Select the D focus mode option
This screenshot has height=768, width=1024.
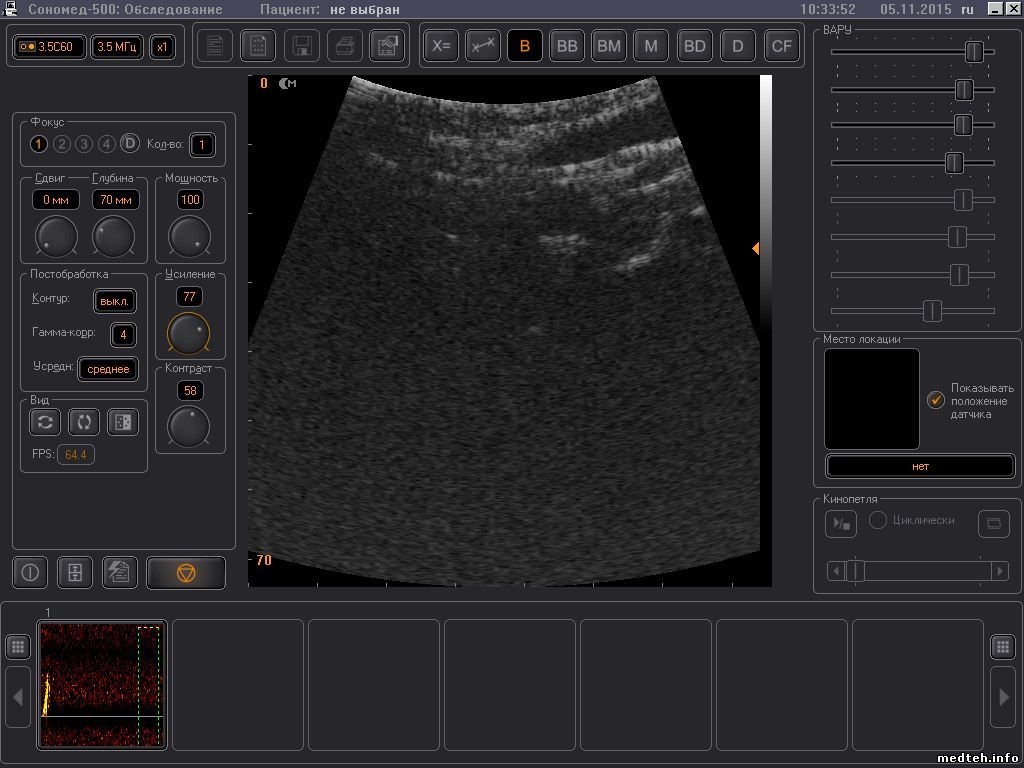(129, 144)
